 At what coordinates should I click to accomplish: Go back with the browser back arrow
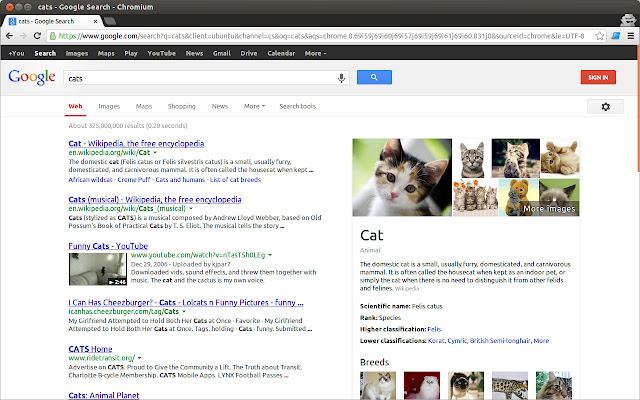coord(9,36)
